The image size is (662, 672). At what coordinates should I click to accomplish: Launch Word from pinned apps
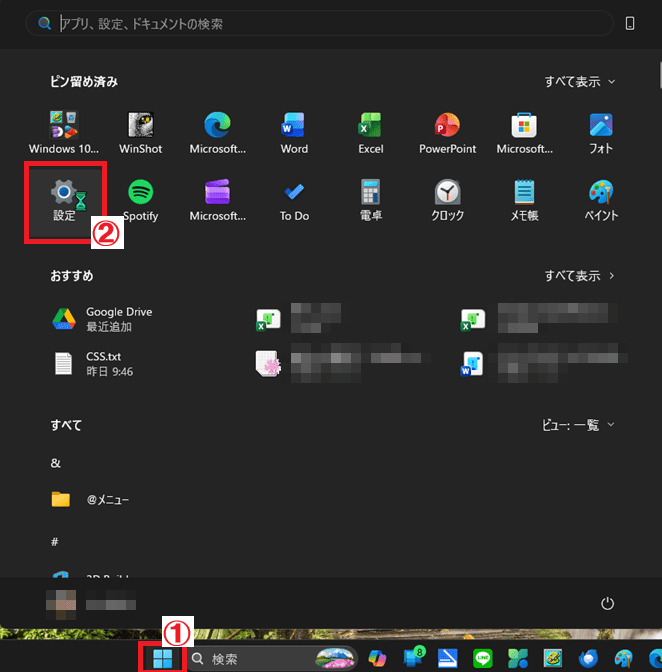[x=294, y=132]
